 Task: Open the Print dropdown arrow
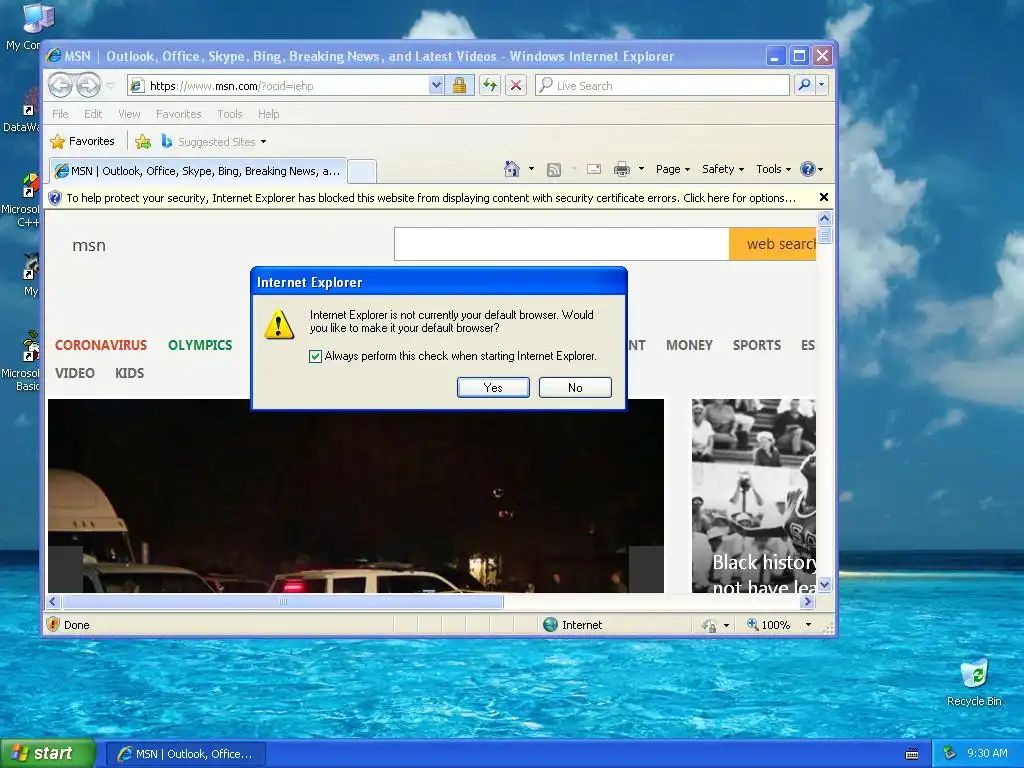point(641,169)
